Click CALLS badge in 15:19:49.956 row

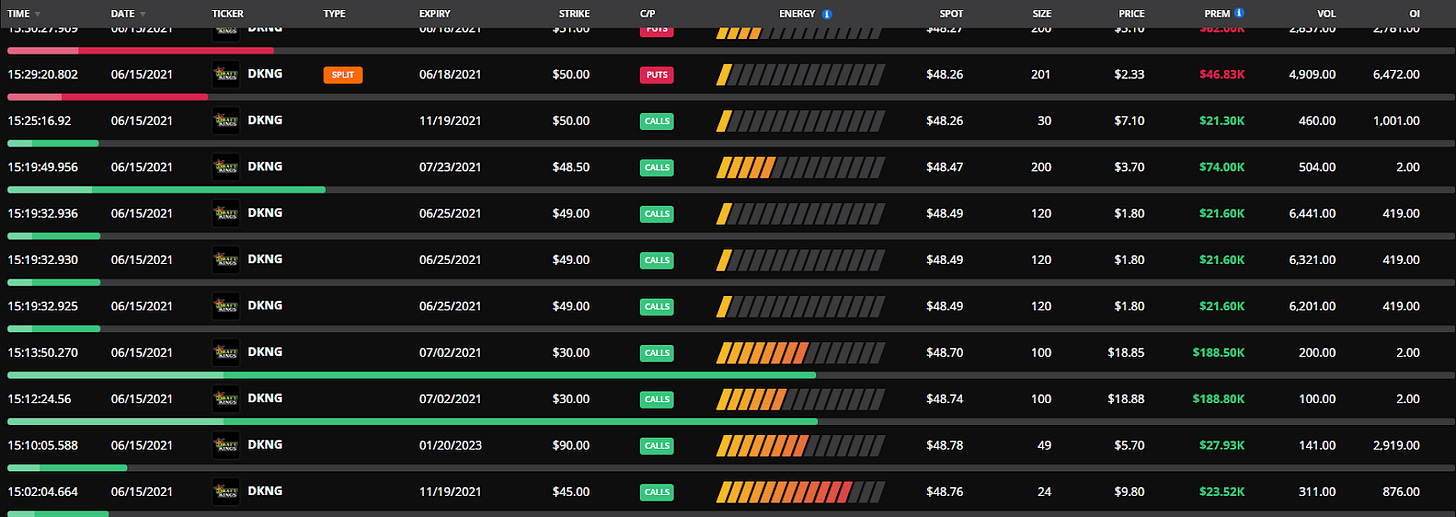pyautogui.click(x=657, y=167)
